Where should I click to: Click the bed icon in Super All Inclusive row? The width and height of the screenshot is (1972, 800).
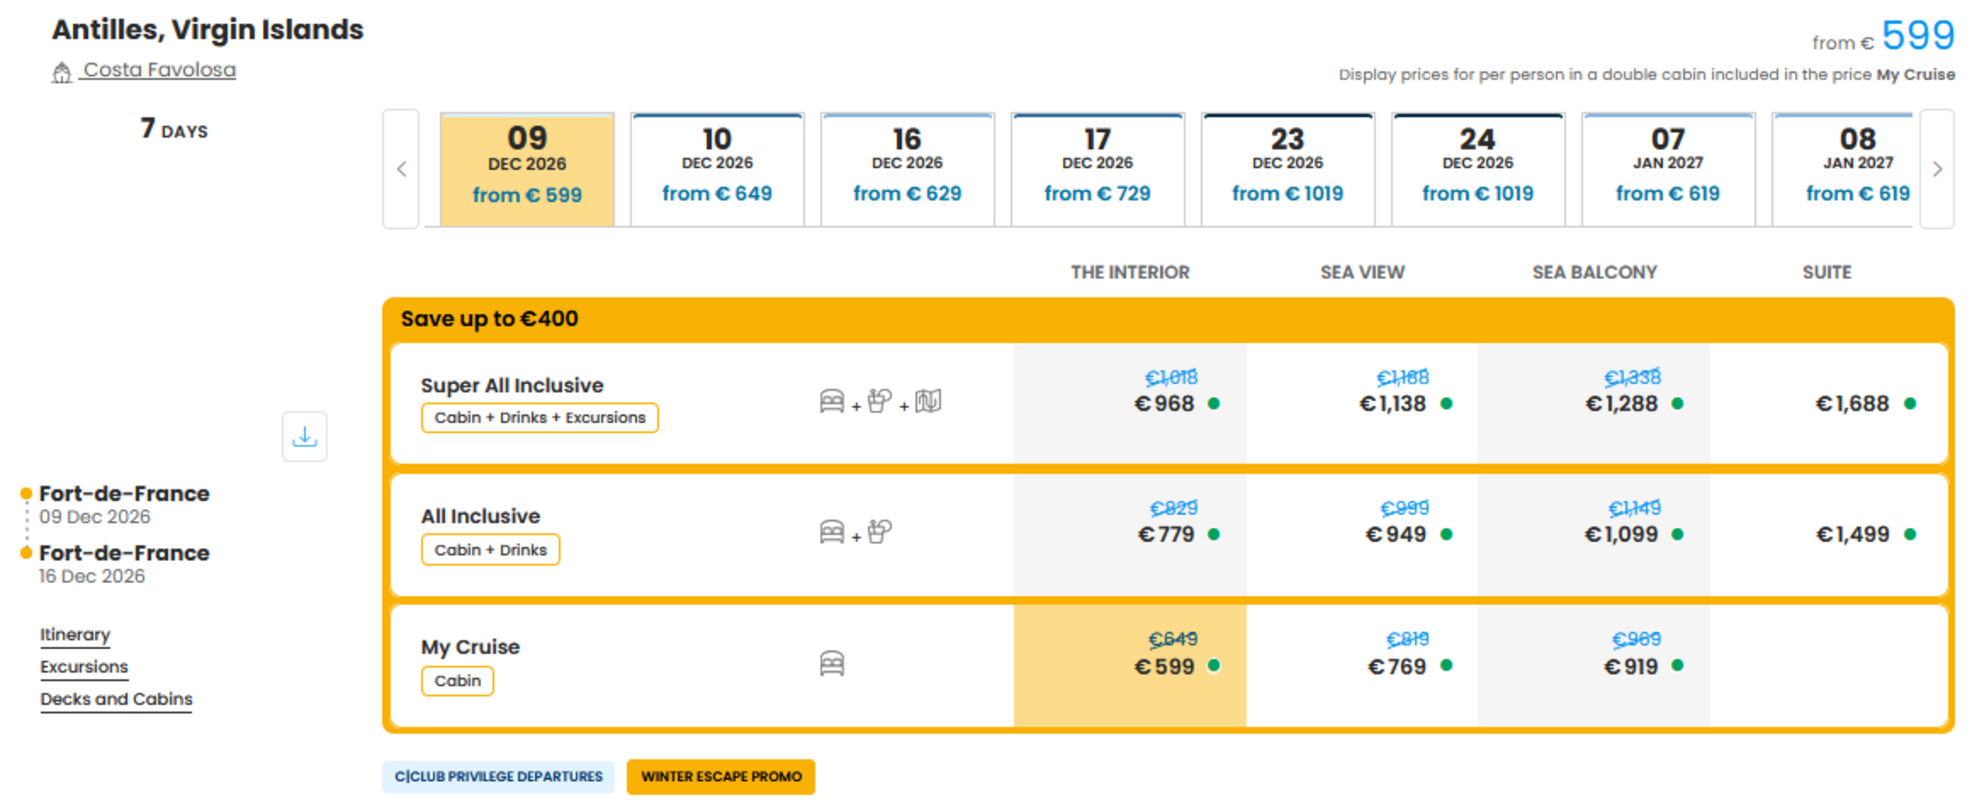click(x=832, y=401)
